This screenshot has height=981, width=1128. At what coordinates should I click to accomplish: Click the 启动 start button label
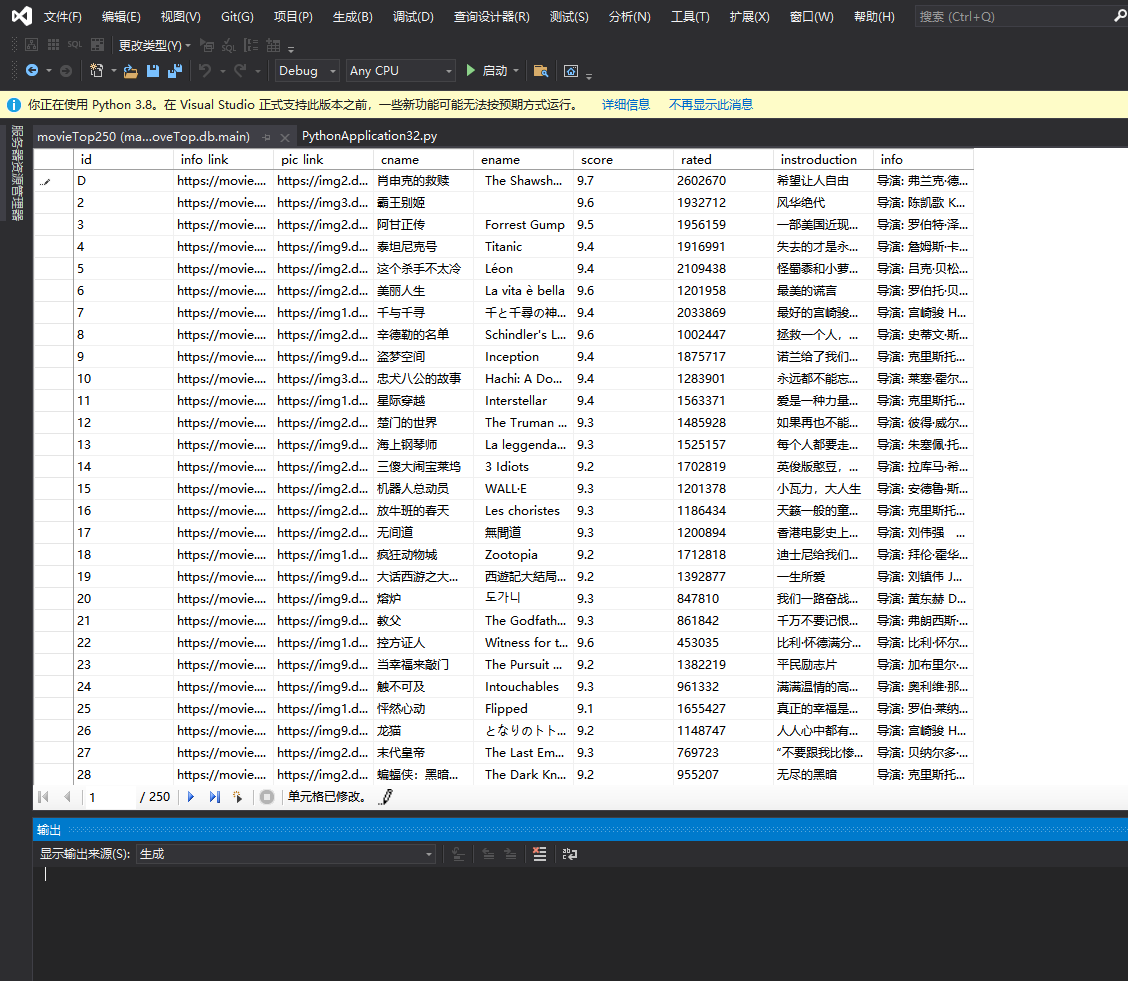[x=495, y=70]
